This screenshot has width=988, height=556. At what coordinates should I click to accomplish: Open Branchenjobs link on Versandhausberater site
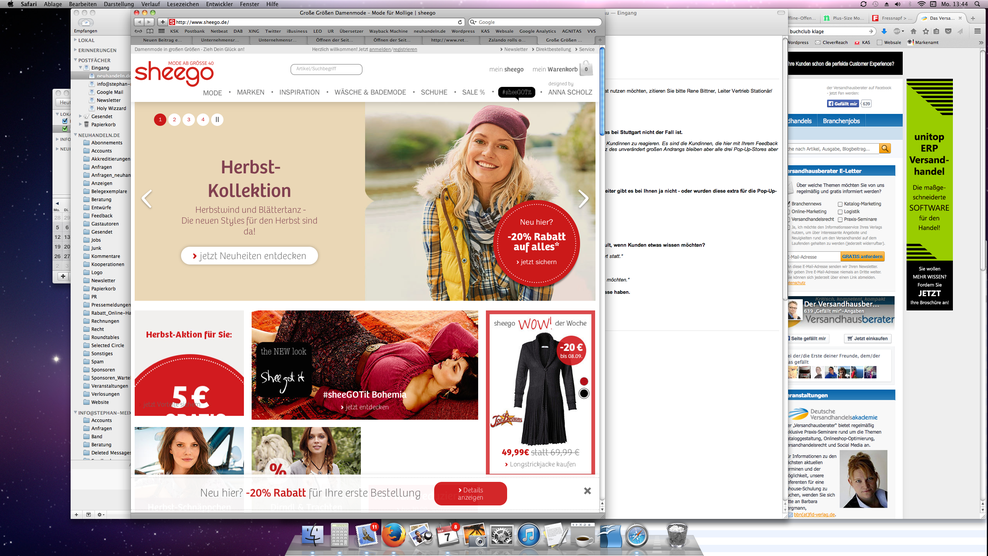(841, 120)
